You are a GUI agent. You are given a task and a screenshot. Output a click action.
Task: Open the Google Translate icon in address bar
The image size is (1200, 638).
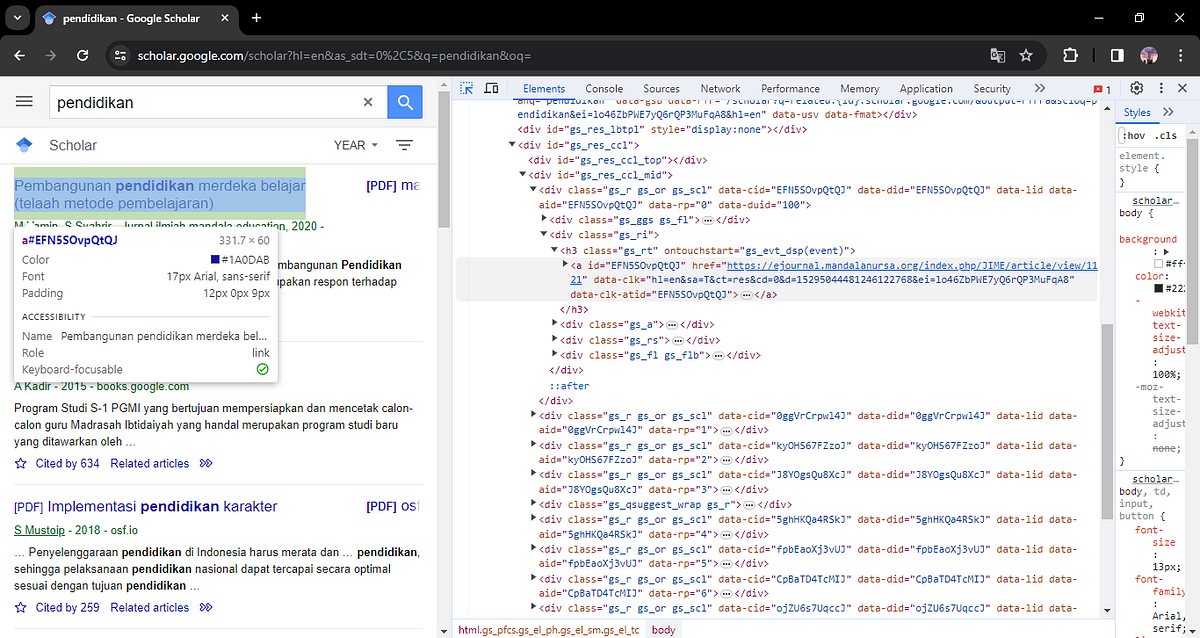(997, 56)
